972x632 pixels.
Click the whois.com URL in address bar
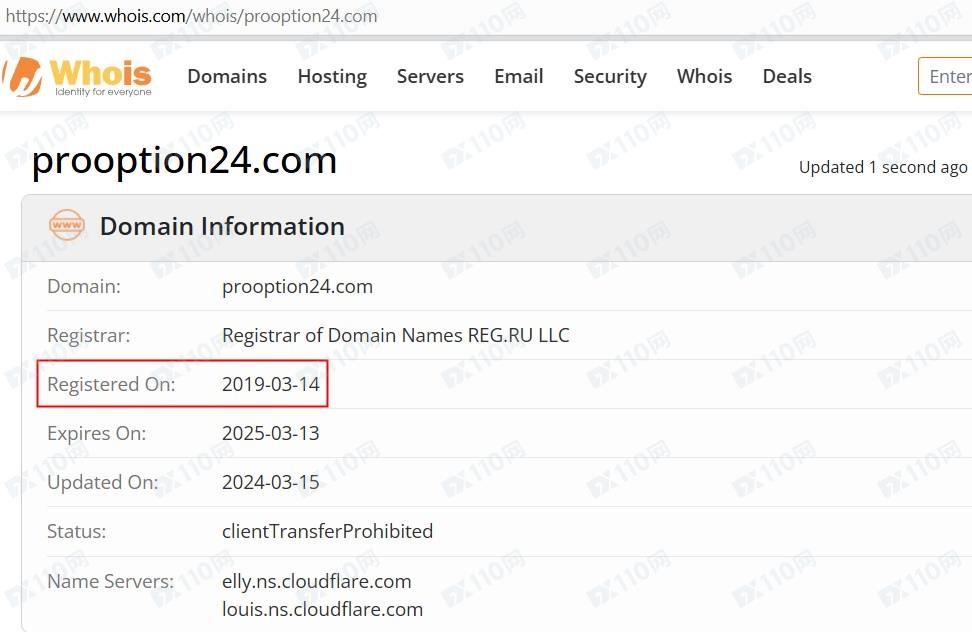point(192,16)
